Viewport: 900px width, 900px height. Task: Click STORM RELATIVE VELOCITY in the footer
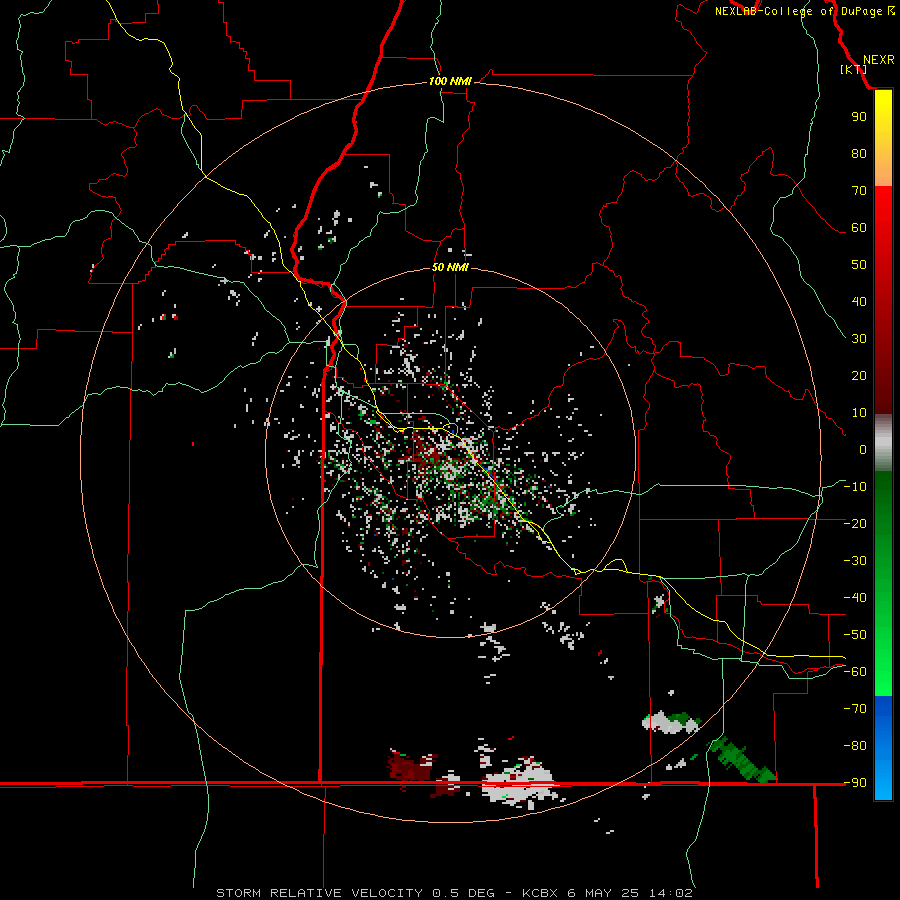pos(319,893)
